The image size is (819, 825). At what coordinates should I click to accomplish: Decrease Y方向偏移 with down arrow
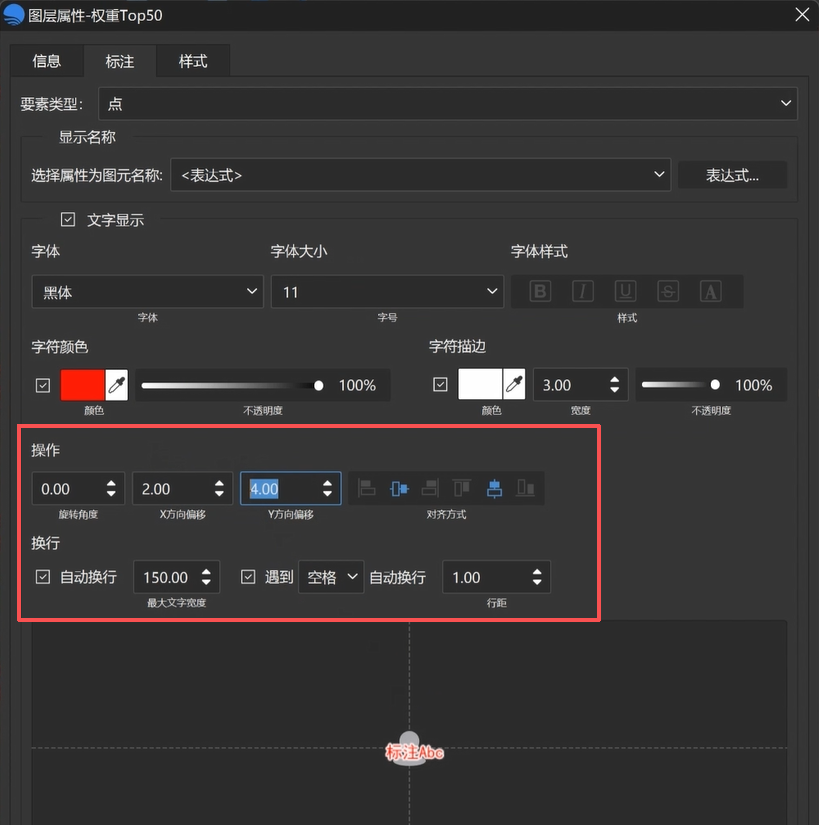point(327,495)
